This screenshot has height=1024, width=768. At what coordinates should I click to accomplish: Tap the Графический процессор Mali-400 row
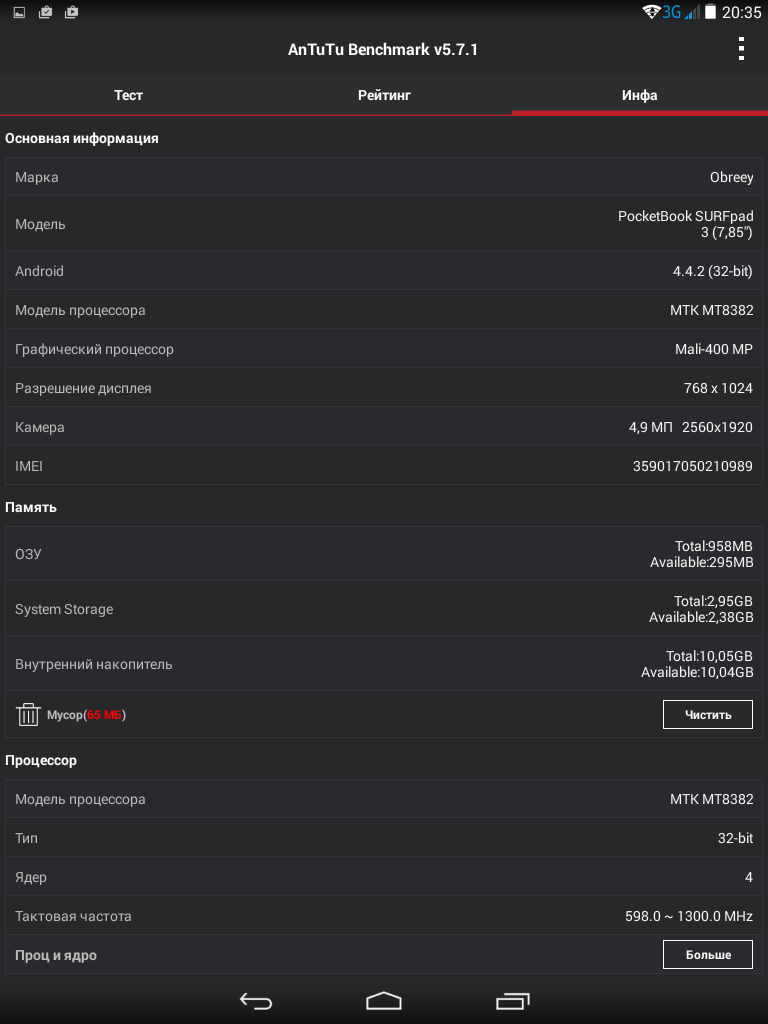coord(384,349)
